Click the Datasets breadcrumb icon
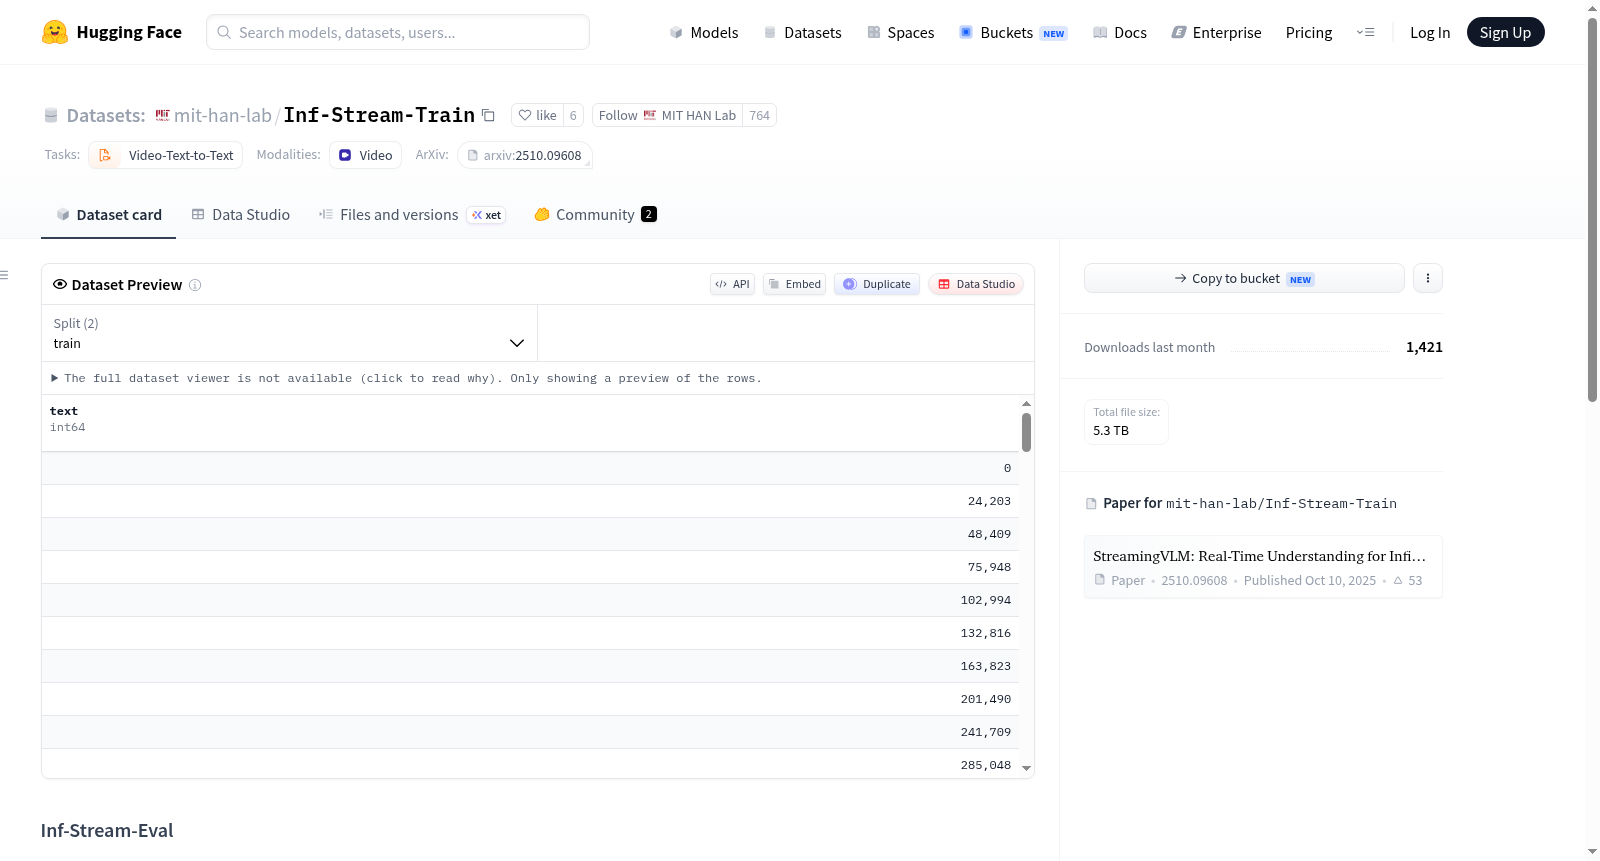Screen dimensions: 1600x861 [x=51, y=115]
